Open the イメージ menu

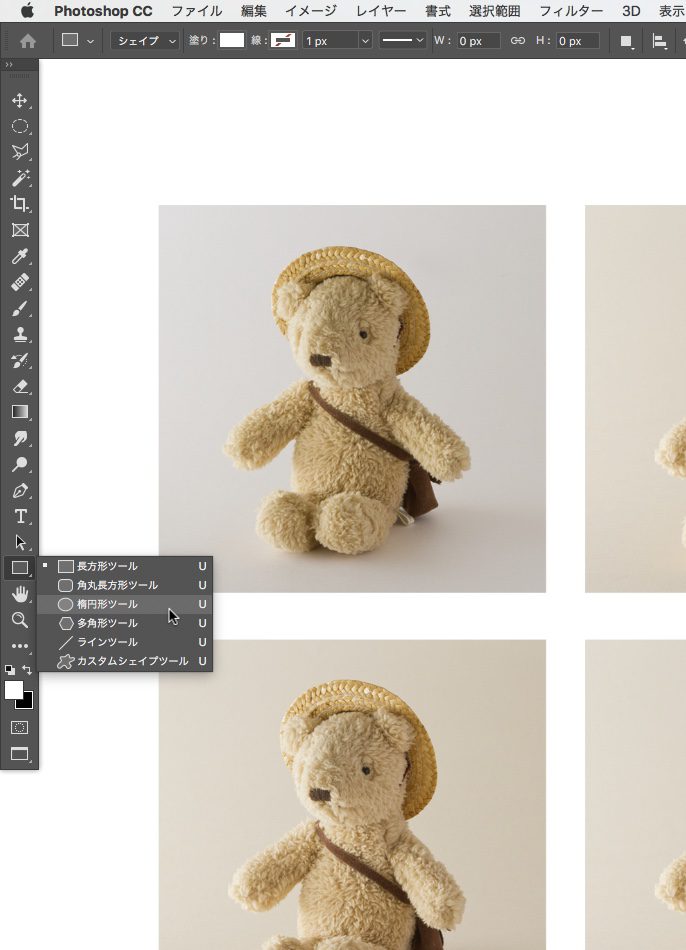pos(311,11)
